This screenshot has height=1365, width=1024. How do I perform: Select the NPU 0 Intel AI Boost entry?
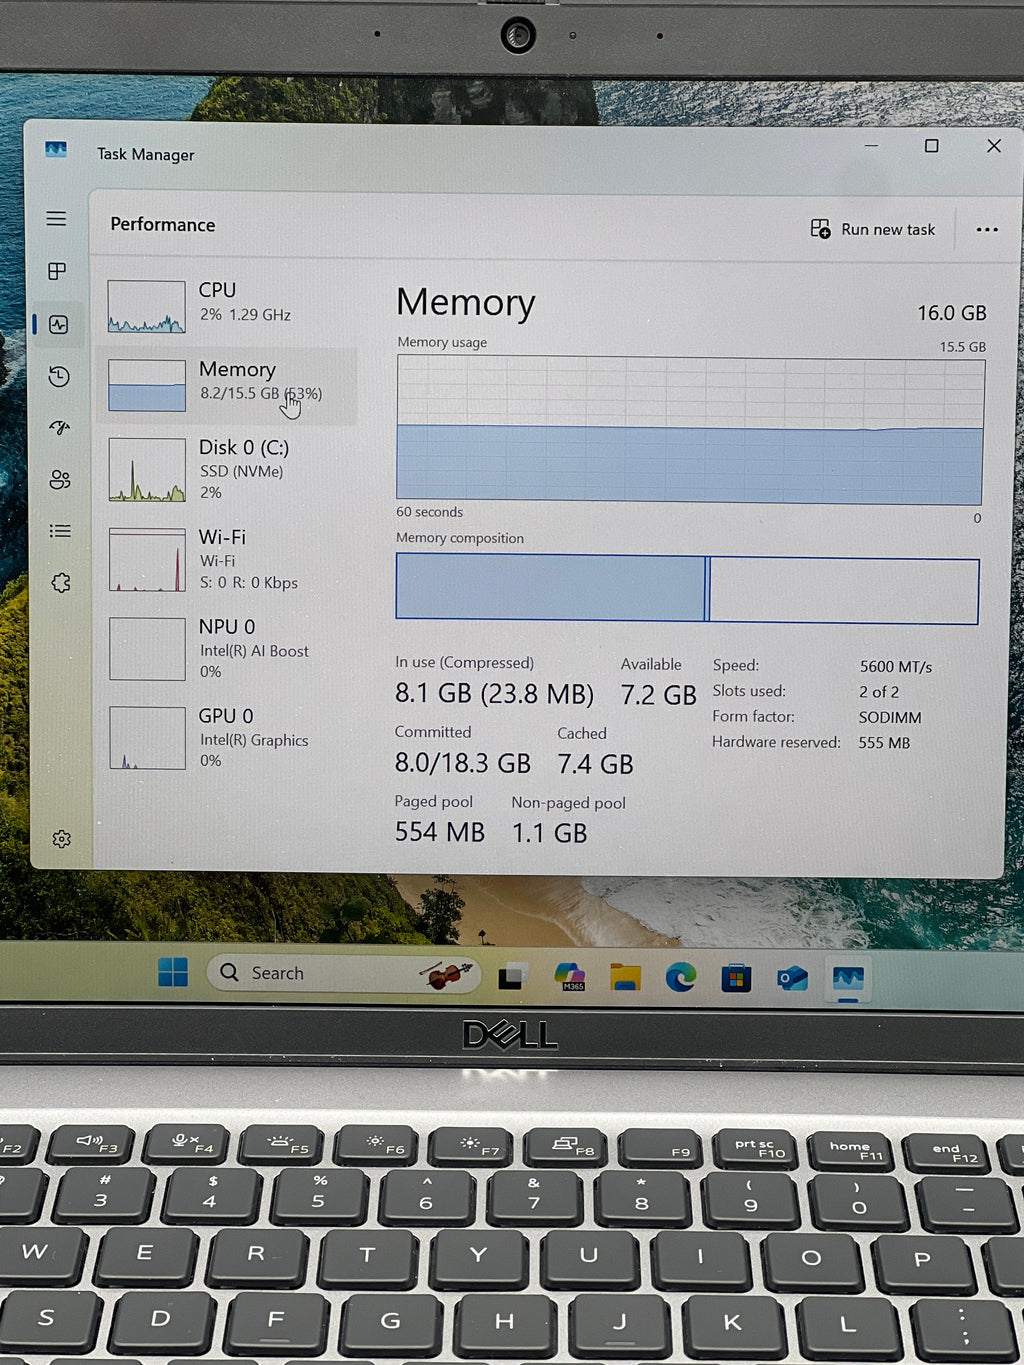[x=228, y=648]
